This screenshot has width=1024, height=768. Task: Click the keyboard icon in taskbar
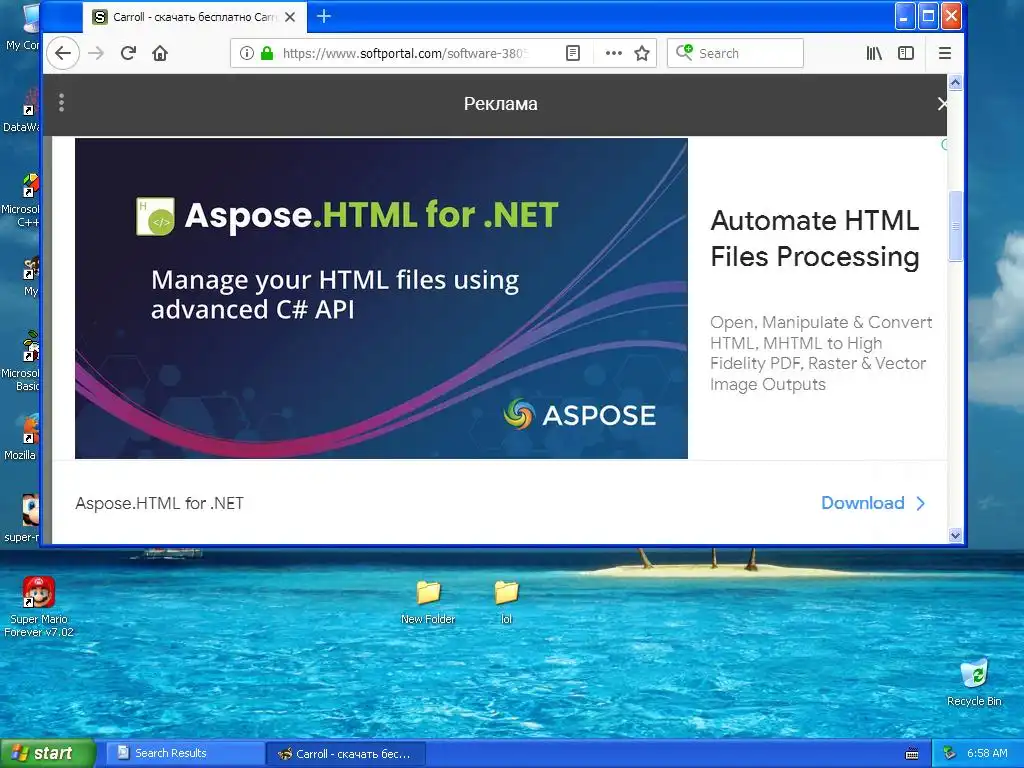tap(912, 754)
